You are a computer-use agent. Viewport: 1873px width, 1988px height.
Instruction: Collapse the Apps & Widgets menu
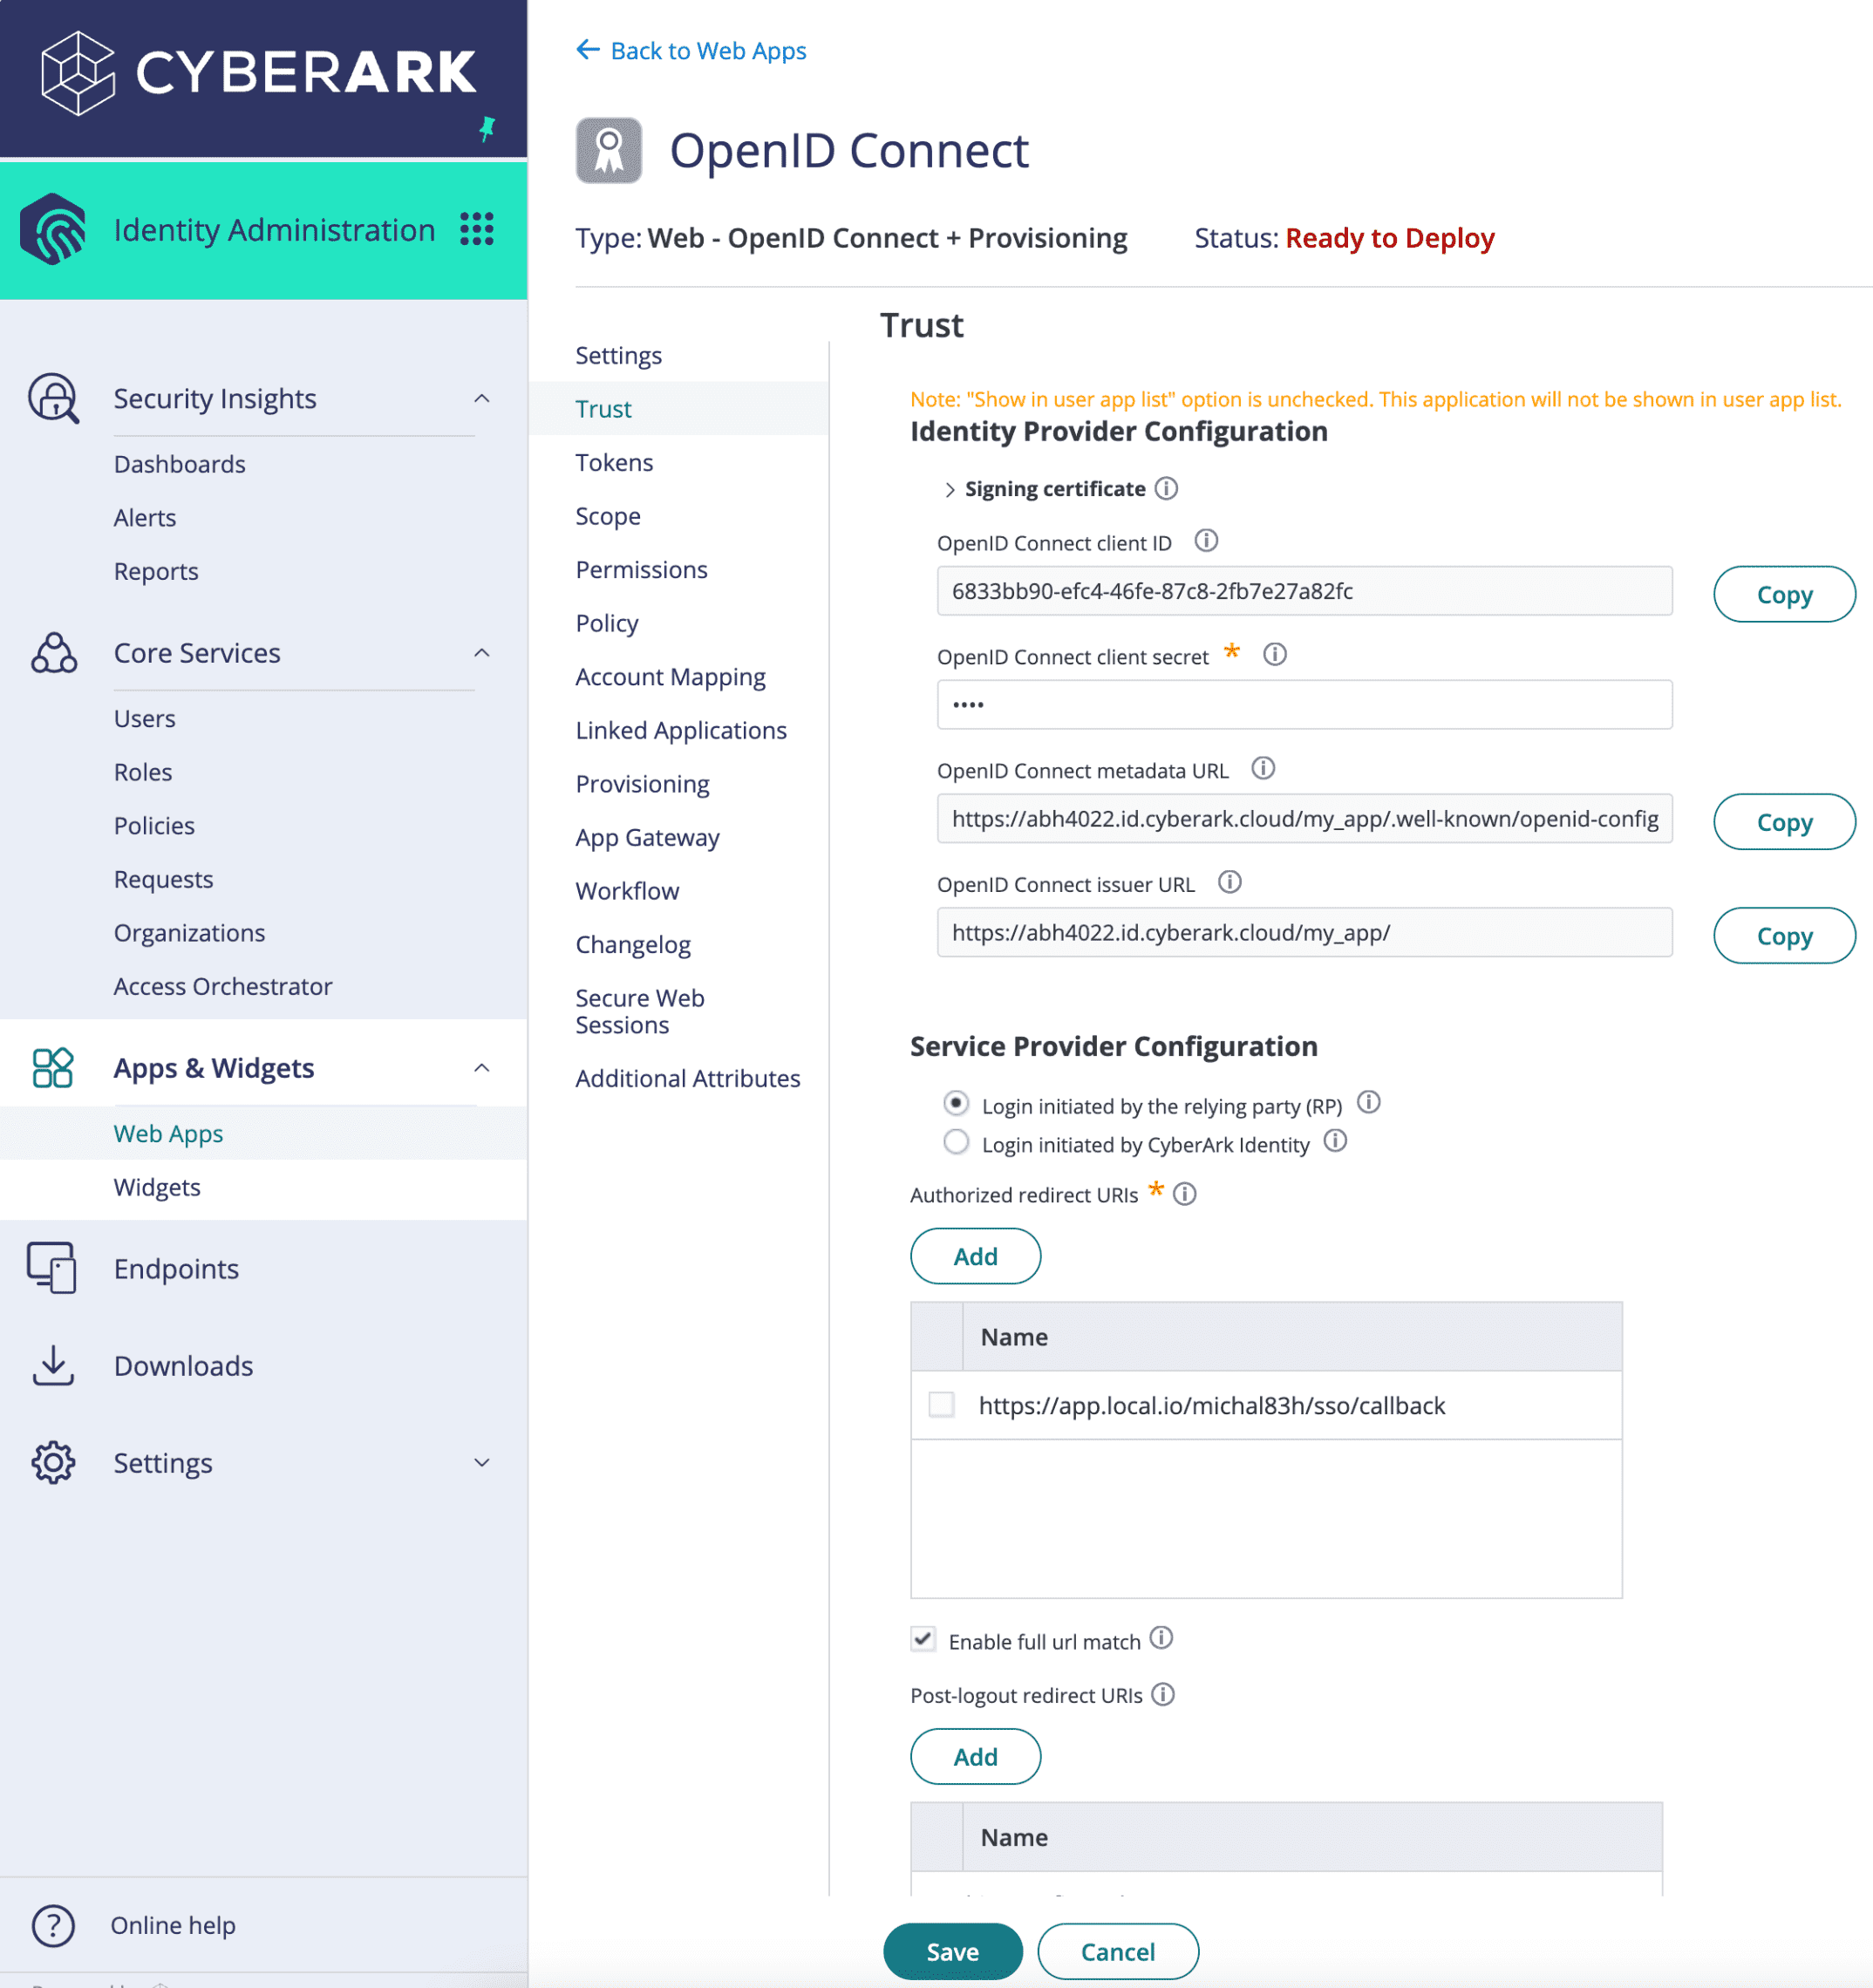[x=482, y=1068]
